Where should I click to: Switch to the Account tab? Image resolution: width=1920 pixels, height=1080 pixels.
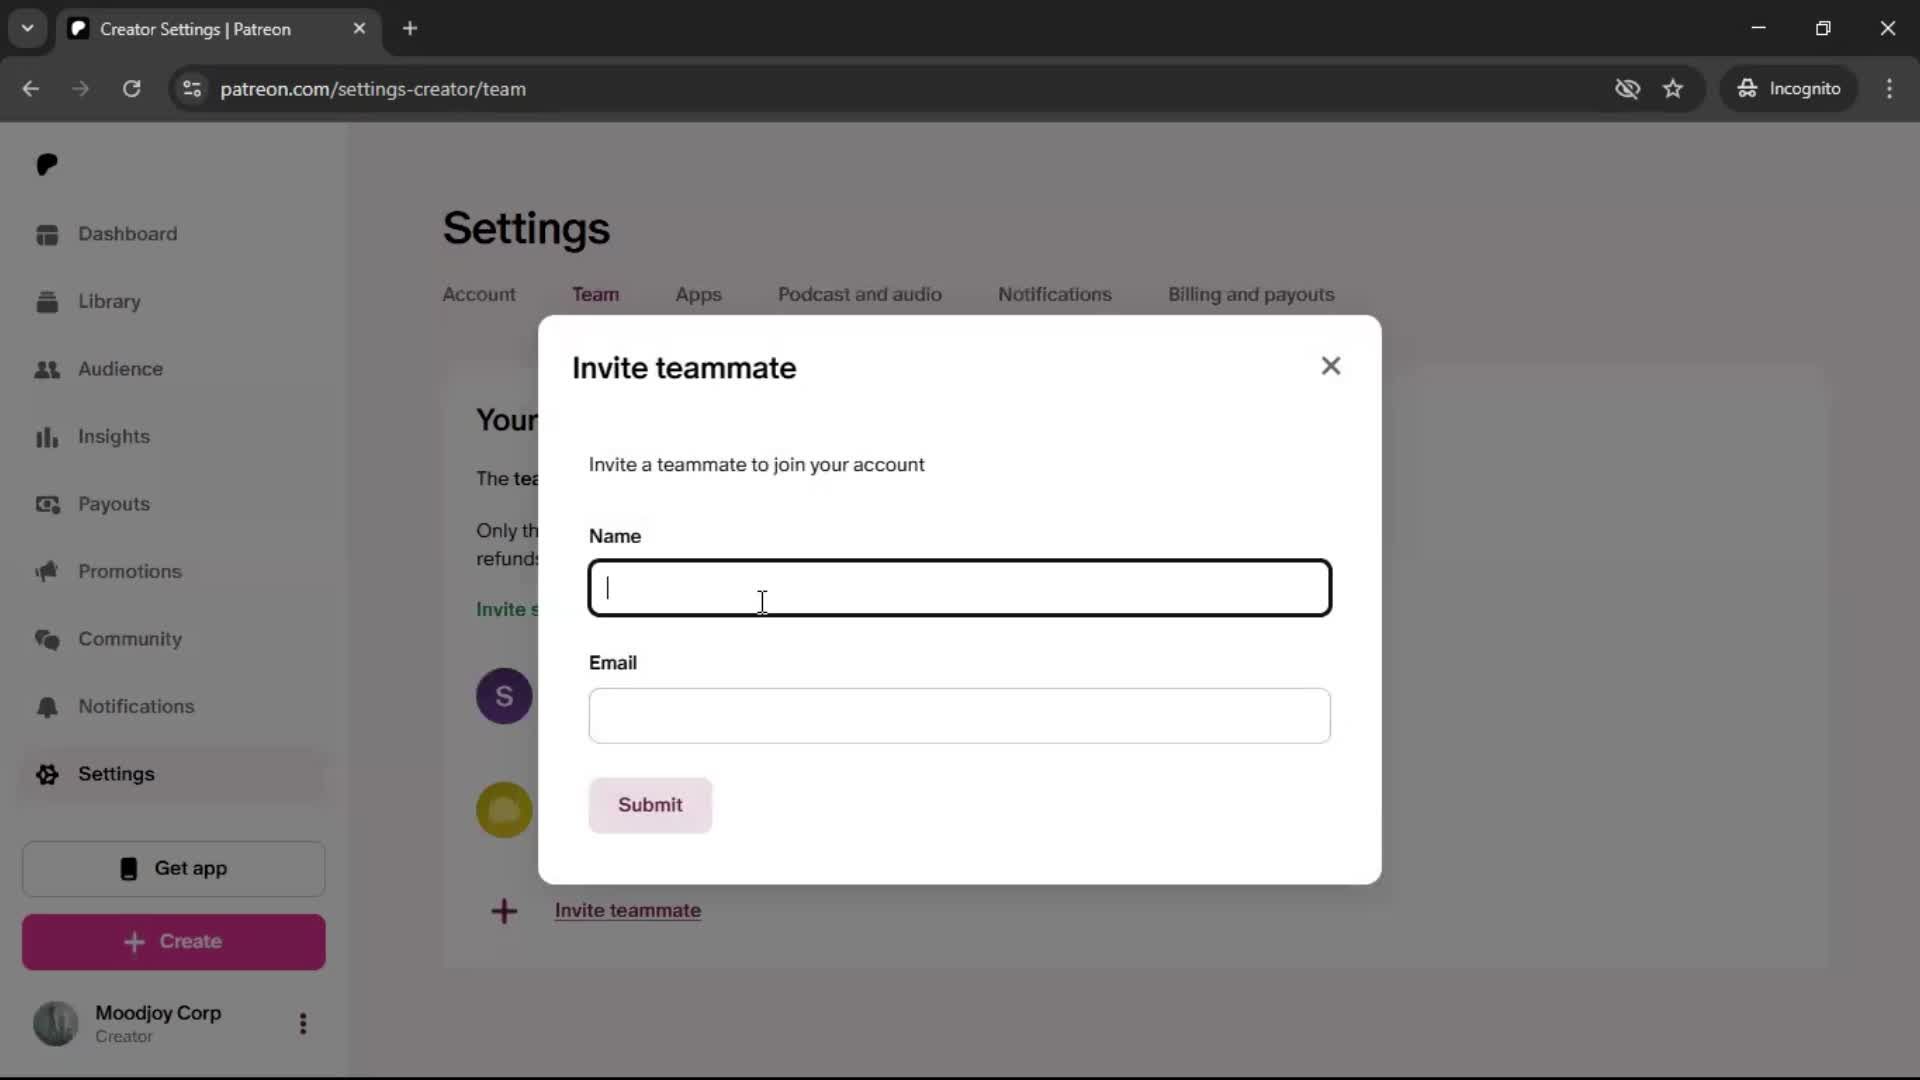(x=479, y=294)
